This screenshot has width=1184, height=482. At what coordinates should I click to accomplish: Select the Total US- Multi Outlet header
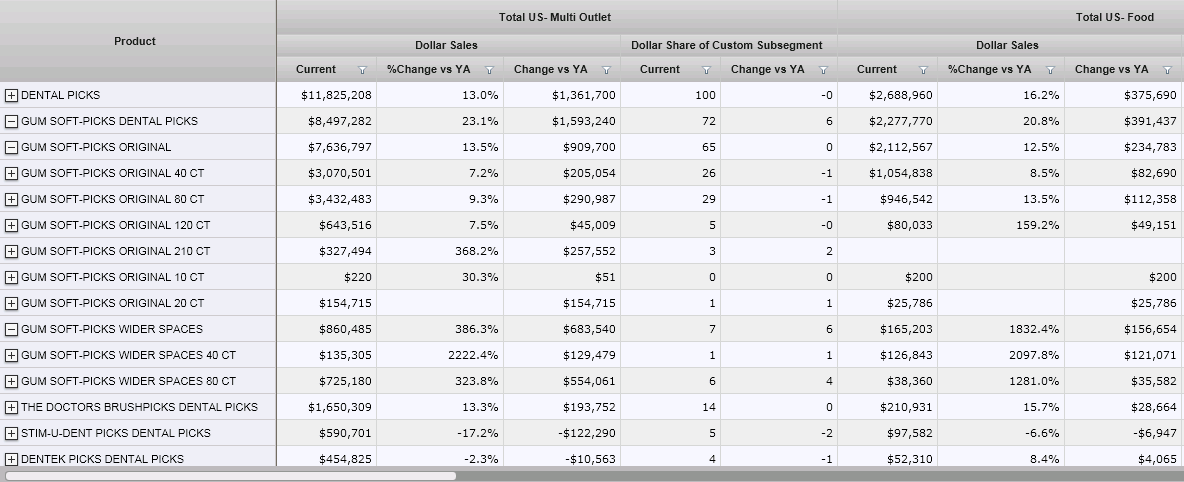tap(555, 17)
